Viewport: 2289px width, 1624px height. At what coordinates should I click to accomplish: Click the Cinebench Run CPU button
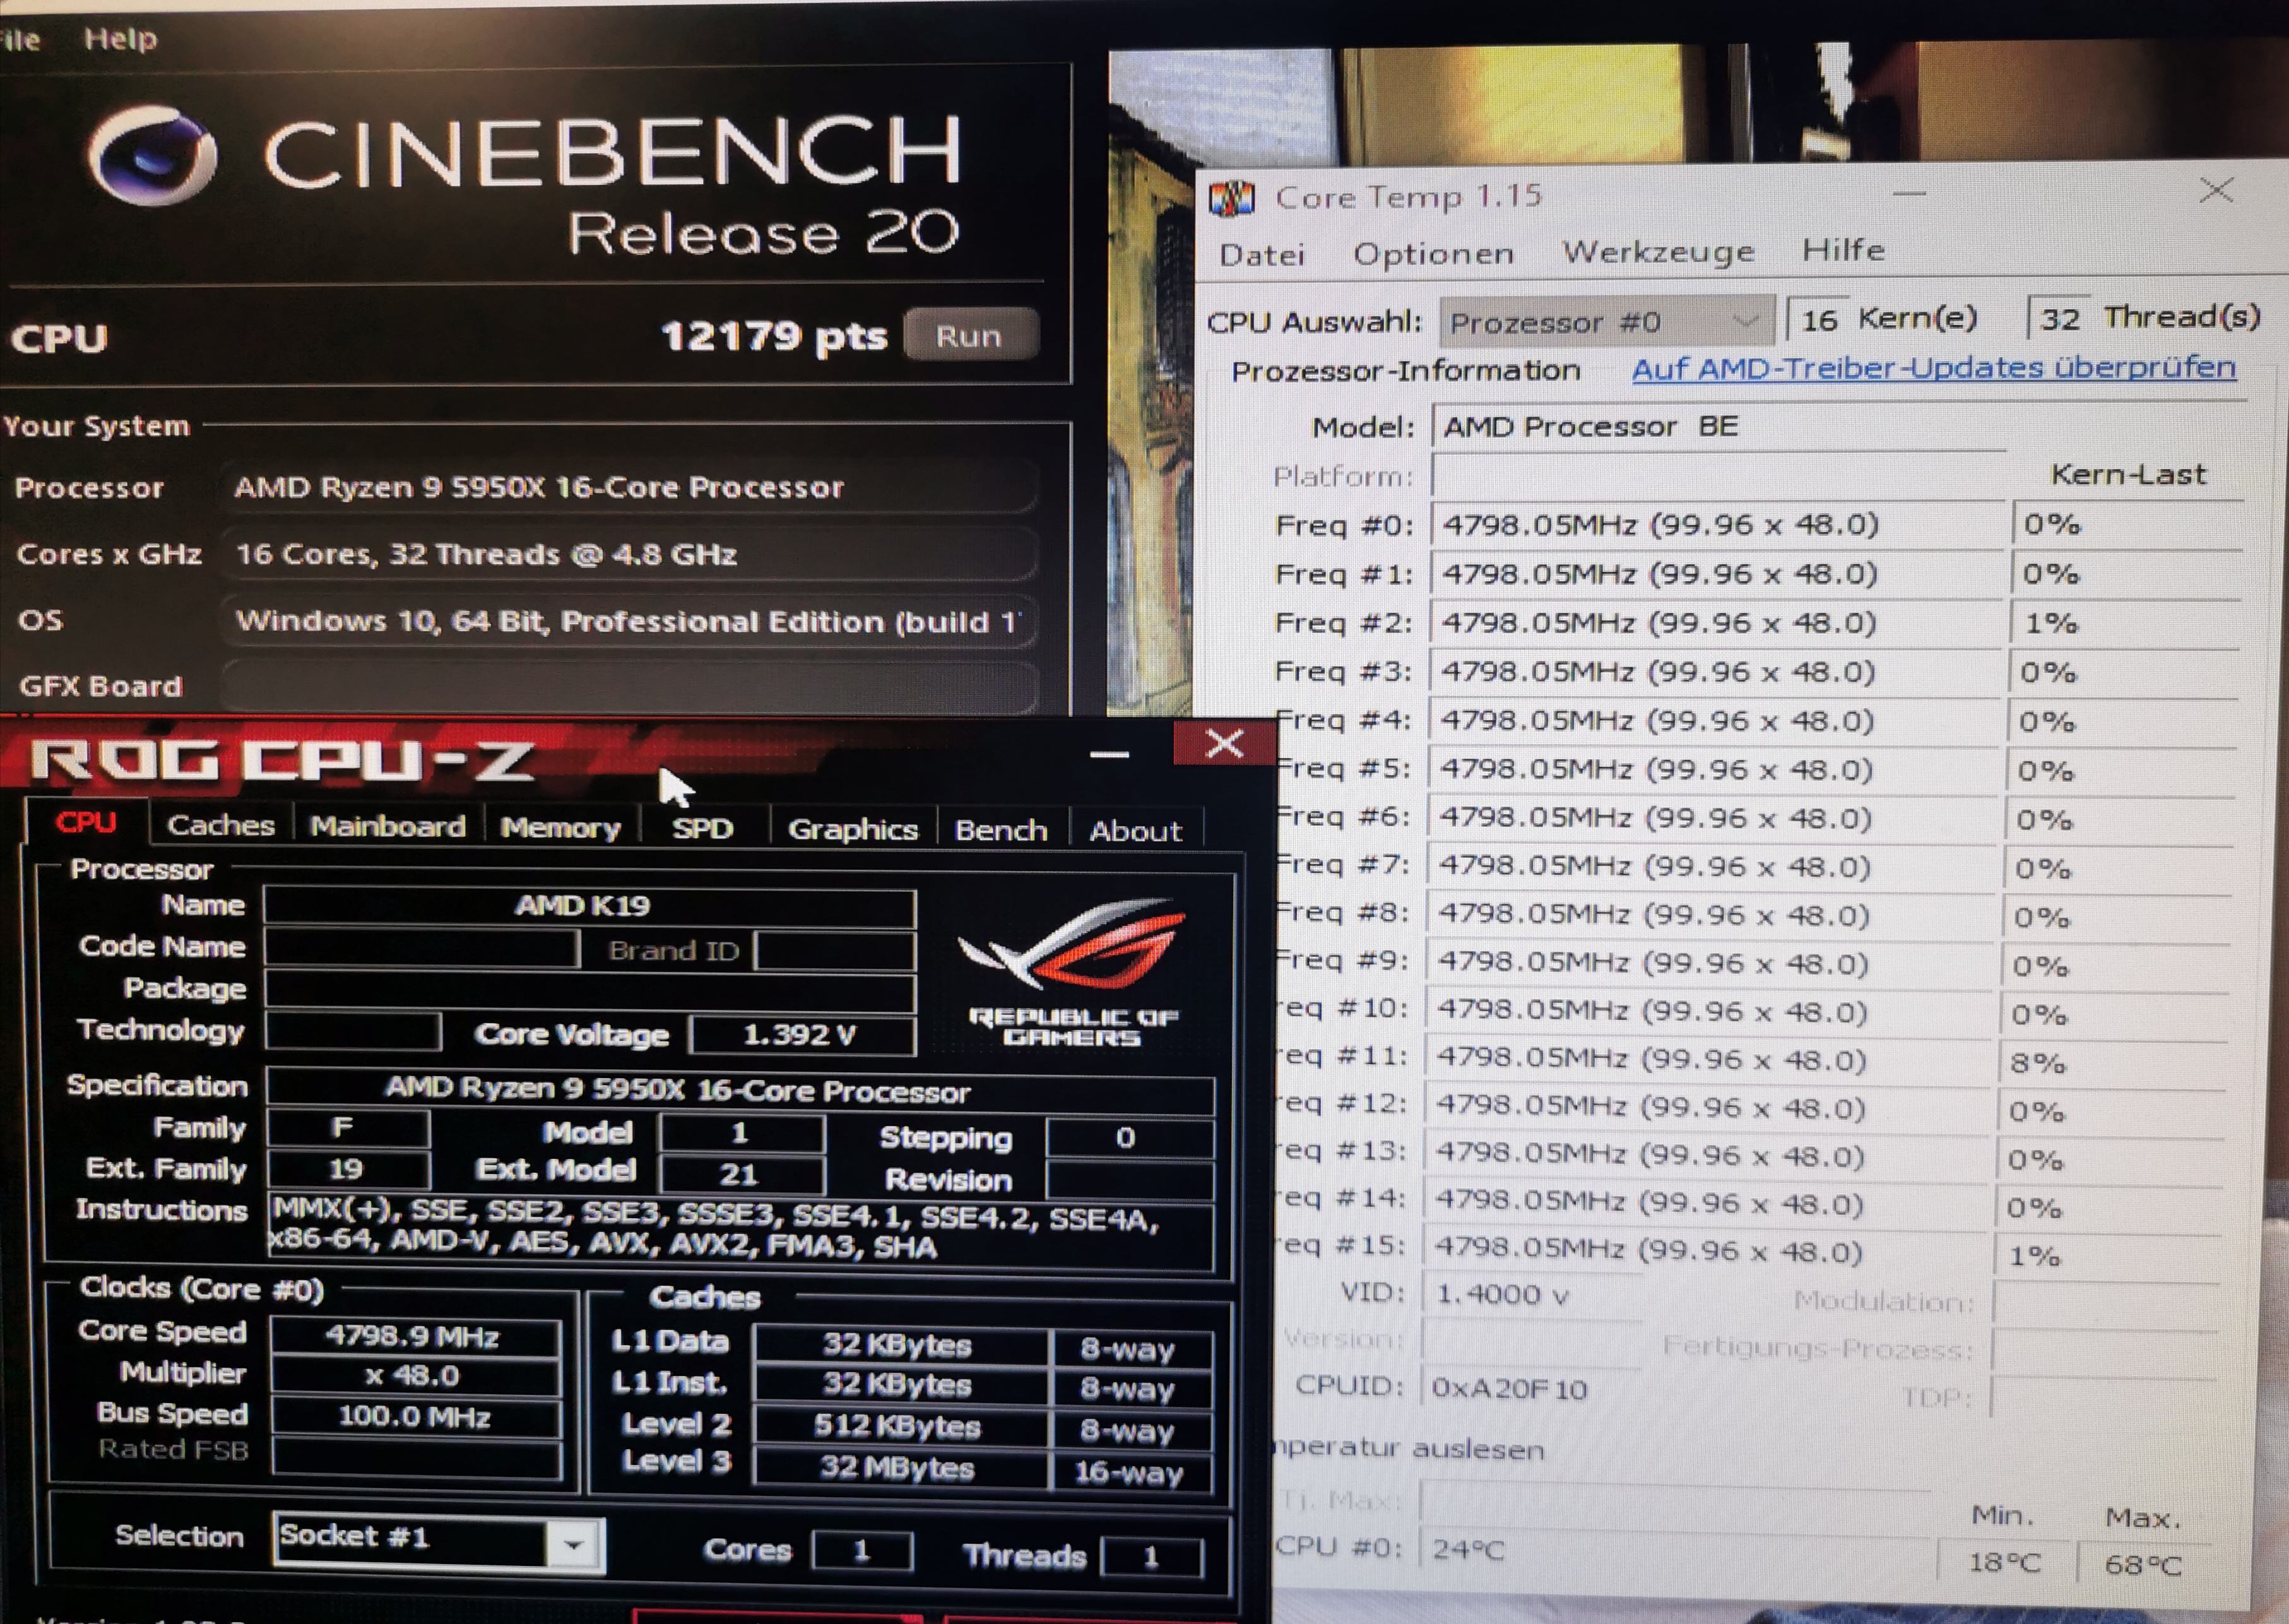click(x=970, y=336)
